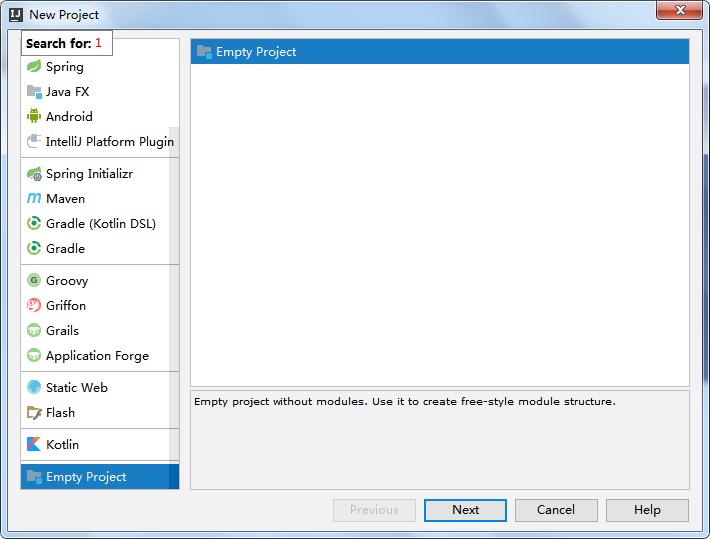710x539 pixels.
Task: Click the project list vertical scrollbar
Action: tap(174, 308)
